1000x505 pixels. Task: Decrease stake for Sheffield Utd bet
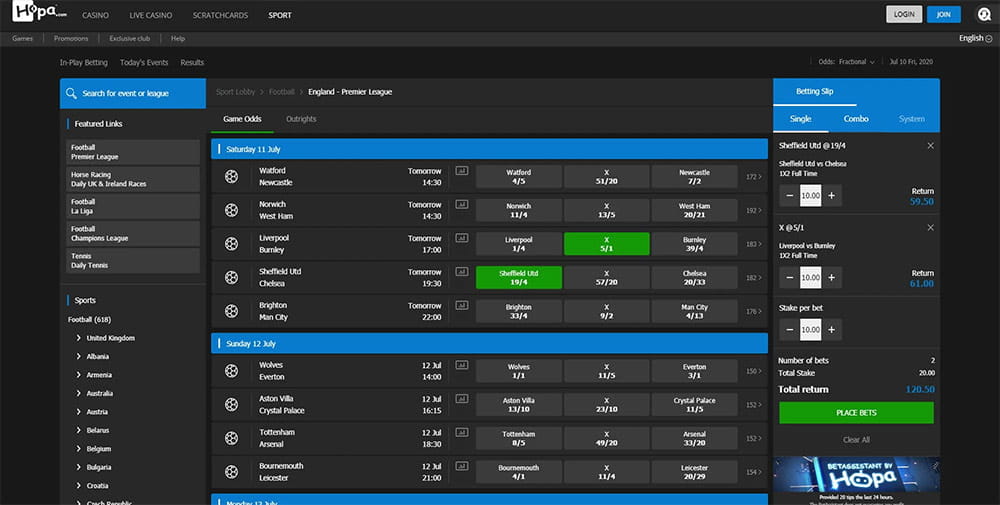790,196
